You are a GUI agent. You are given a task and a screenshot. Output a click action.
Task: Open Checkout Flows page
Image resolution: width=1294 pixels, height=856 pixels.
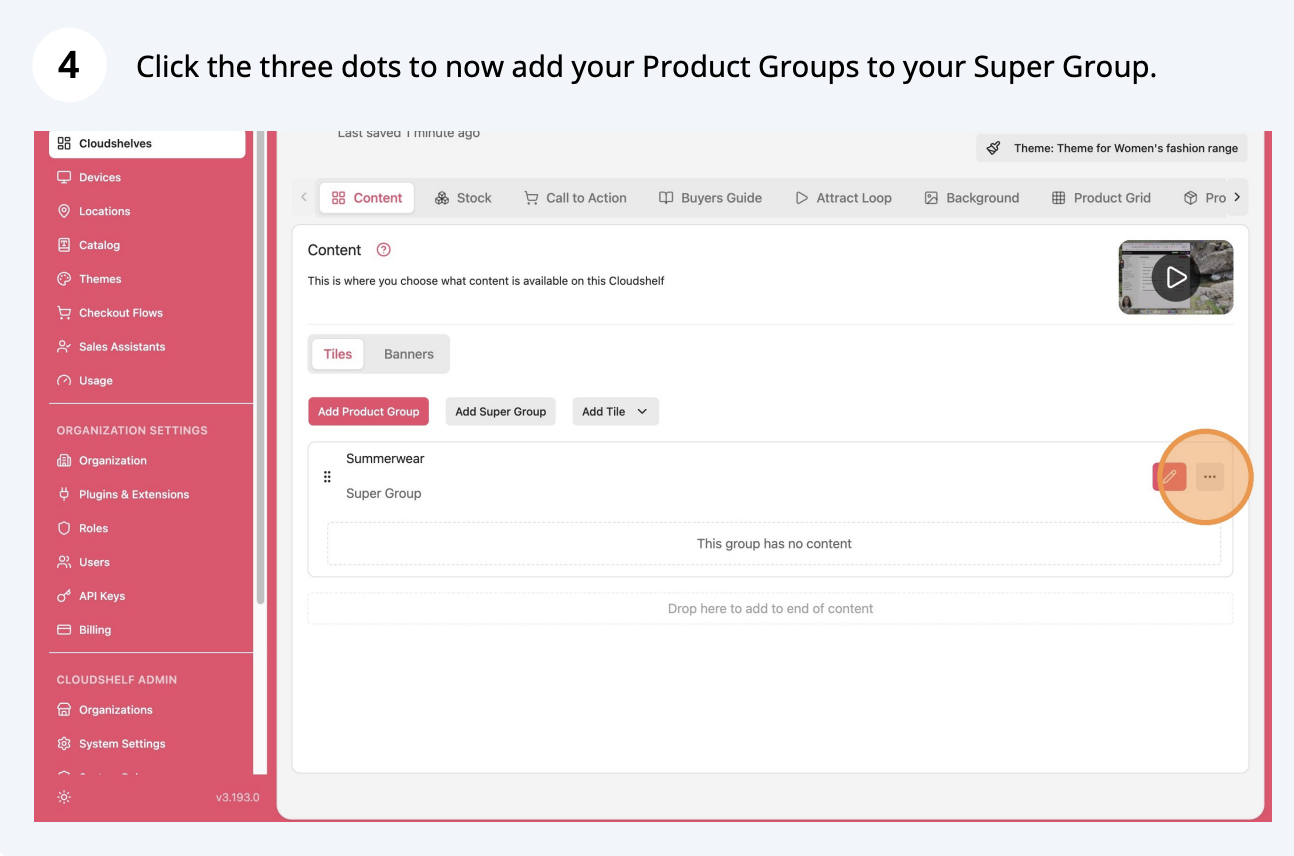(x=120, y=313)
